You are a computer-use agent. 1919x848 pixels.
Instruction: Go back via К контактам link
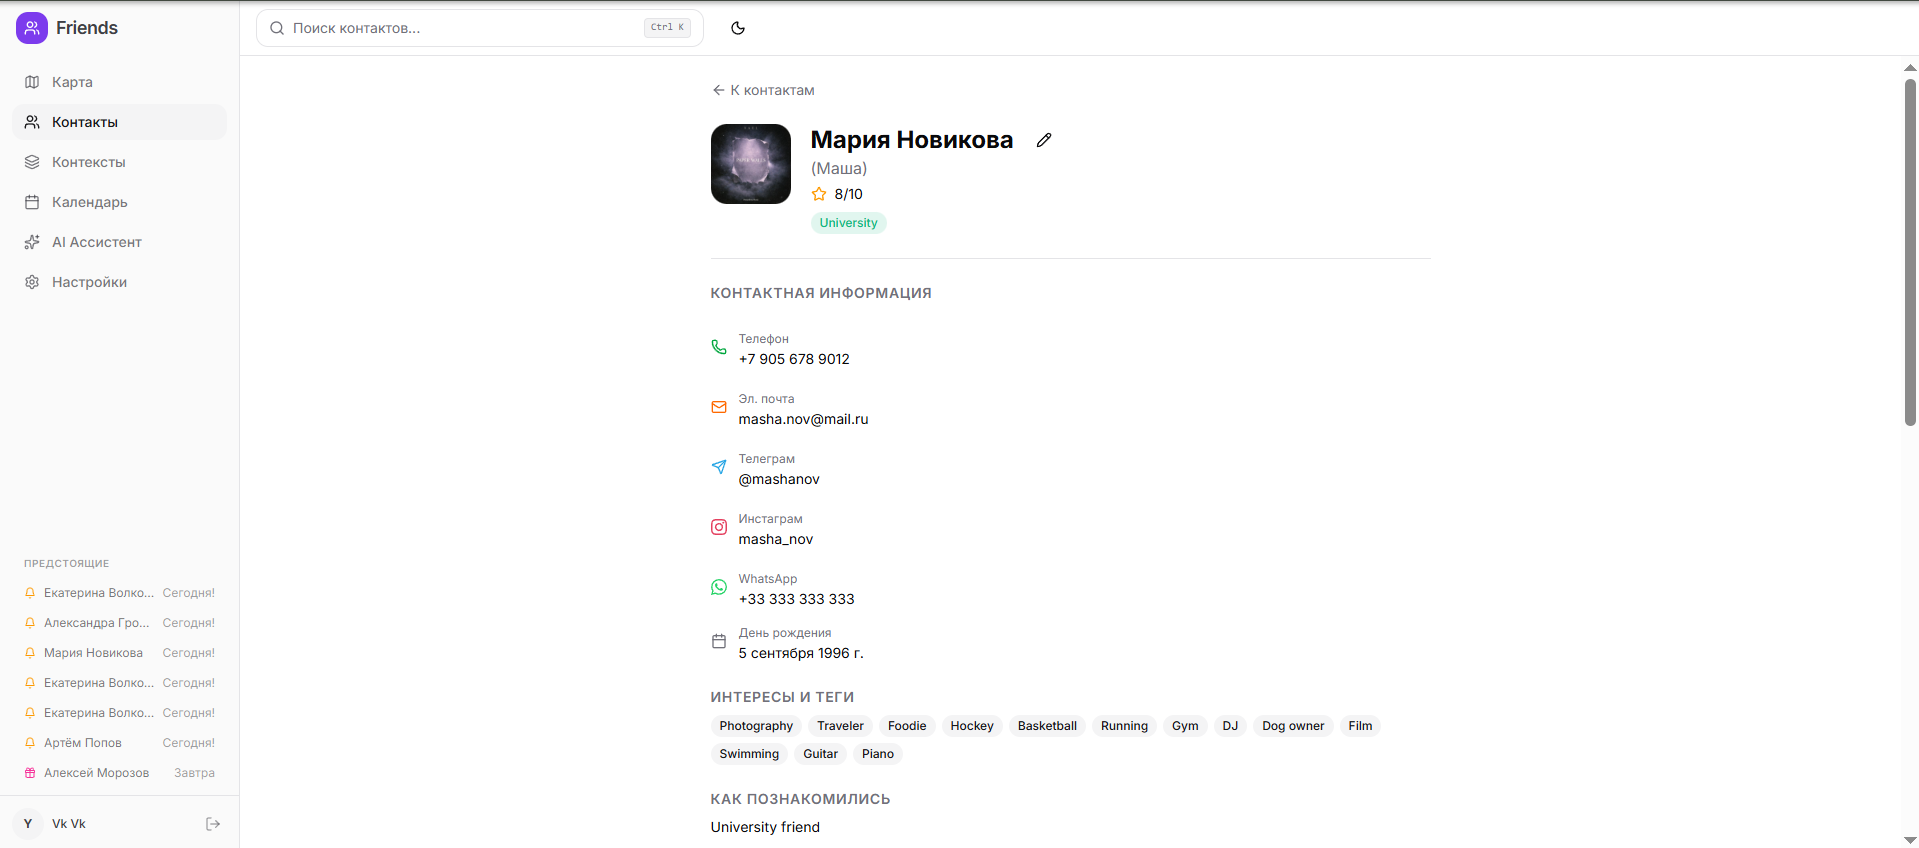[763, 90]
